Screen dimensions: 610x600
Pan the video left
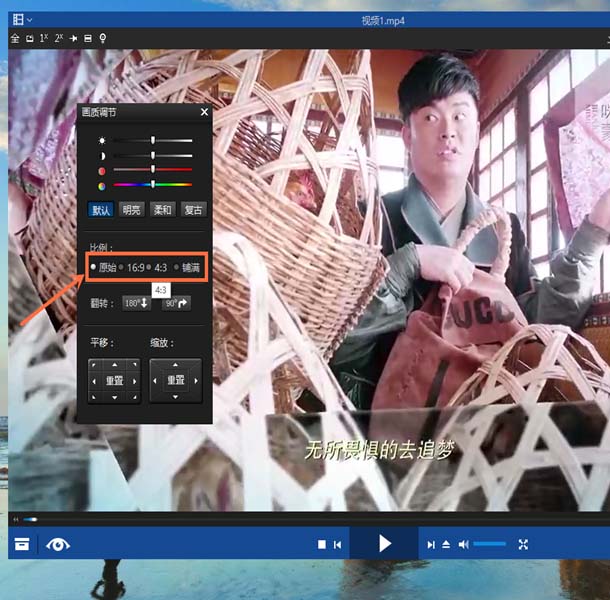tap(94, 381)
